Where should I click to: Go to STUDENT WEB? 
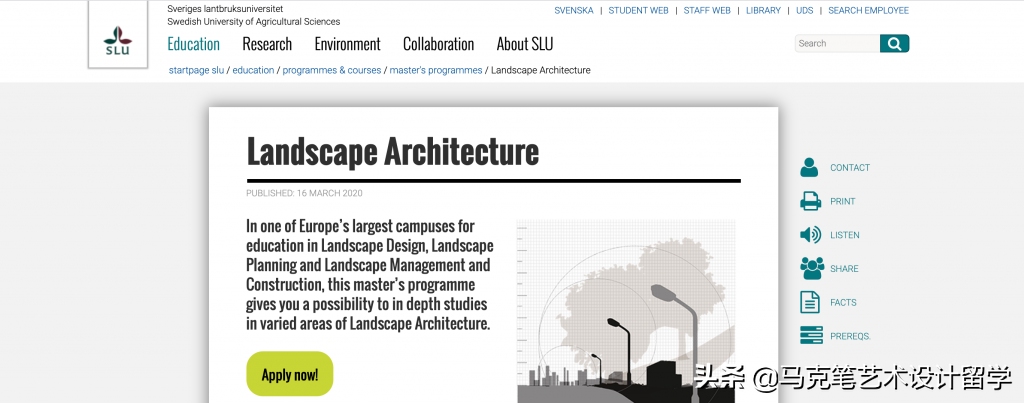tap(639, 10)
